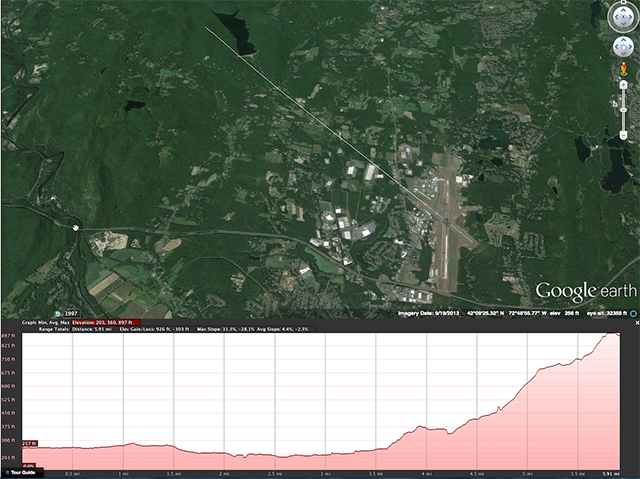Open historical imagery clock icon near 1997

tap(58, 314)
